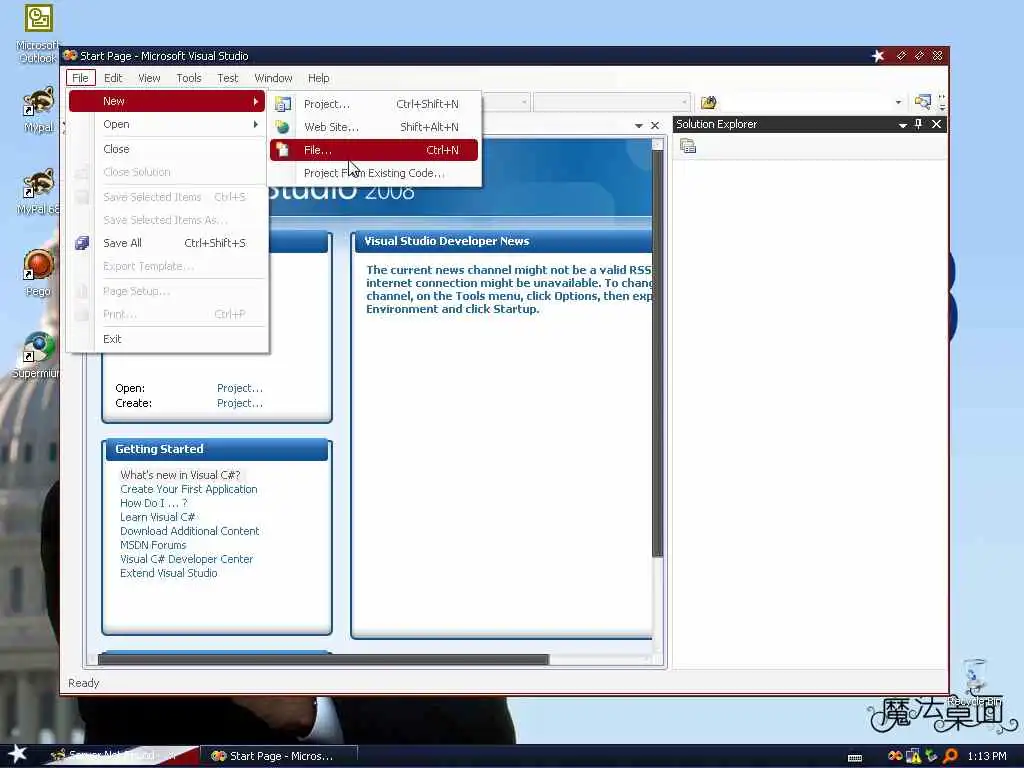Click the keyboard icon in the taskbar
This screenshot has height=768, width=1024.
tap(855, 758)
